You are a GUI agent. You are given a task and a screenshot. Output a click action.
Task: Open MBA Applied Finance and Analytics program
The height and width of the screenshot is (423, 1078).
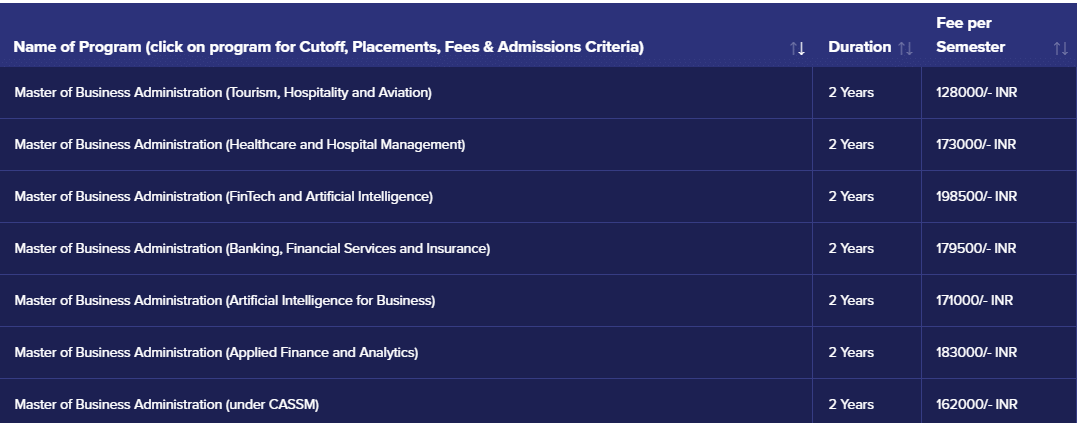tap(216, 353)
